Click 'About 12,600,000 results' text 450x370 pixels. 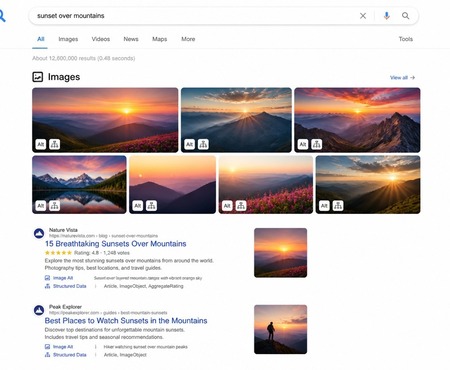coord(83,58)
